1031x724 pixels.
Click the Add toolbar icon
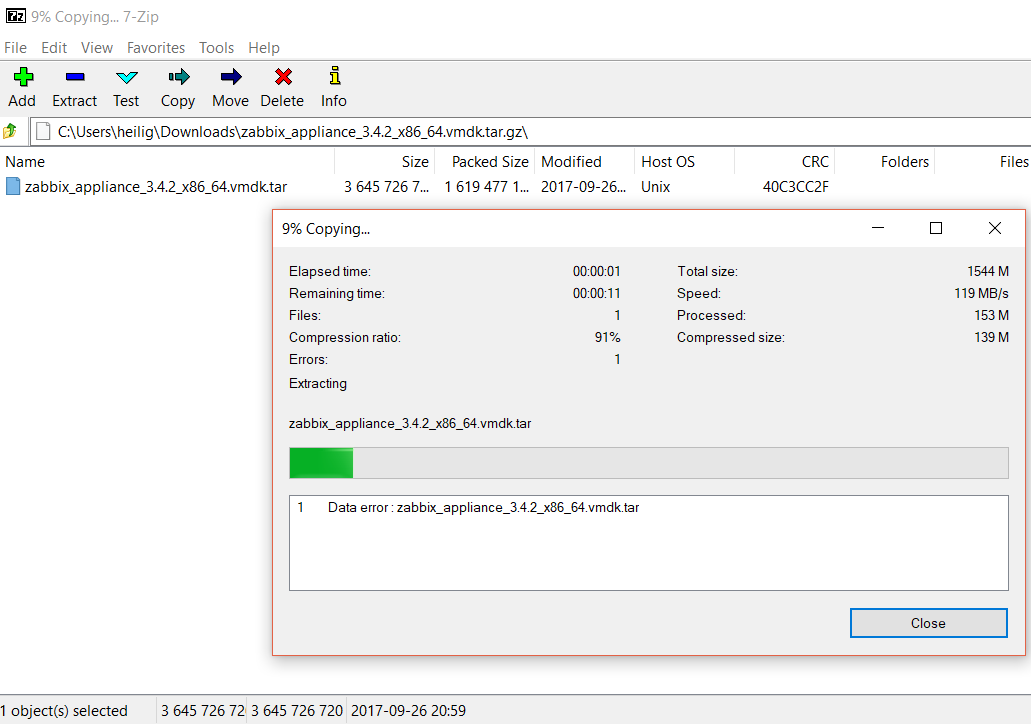pos(23,77)
